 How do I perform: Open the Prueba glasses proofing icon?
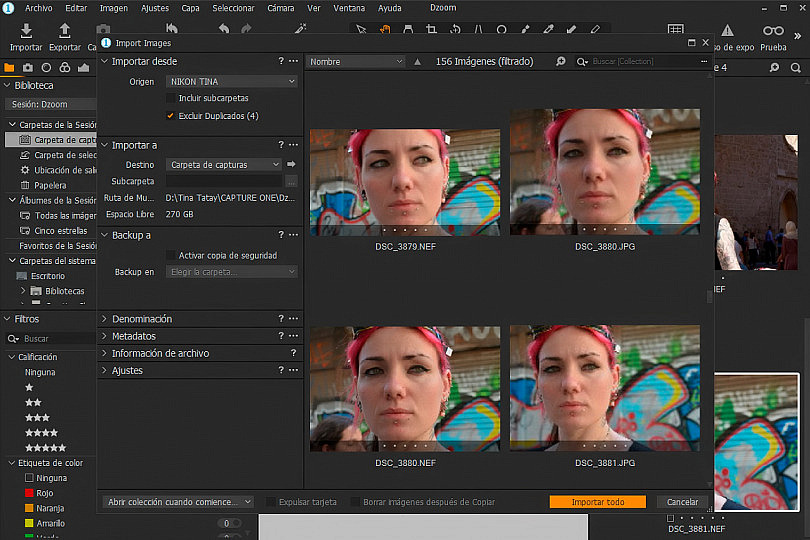point(773,31)
